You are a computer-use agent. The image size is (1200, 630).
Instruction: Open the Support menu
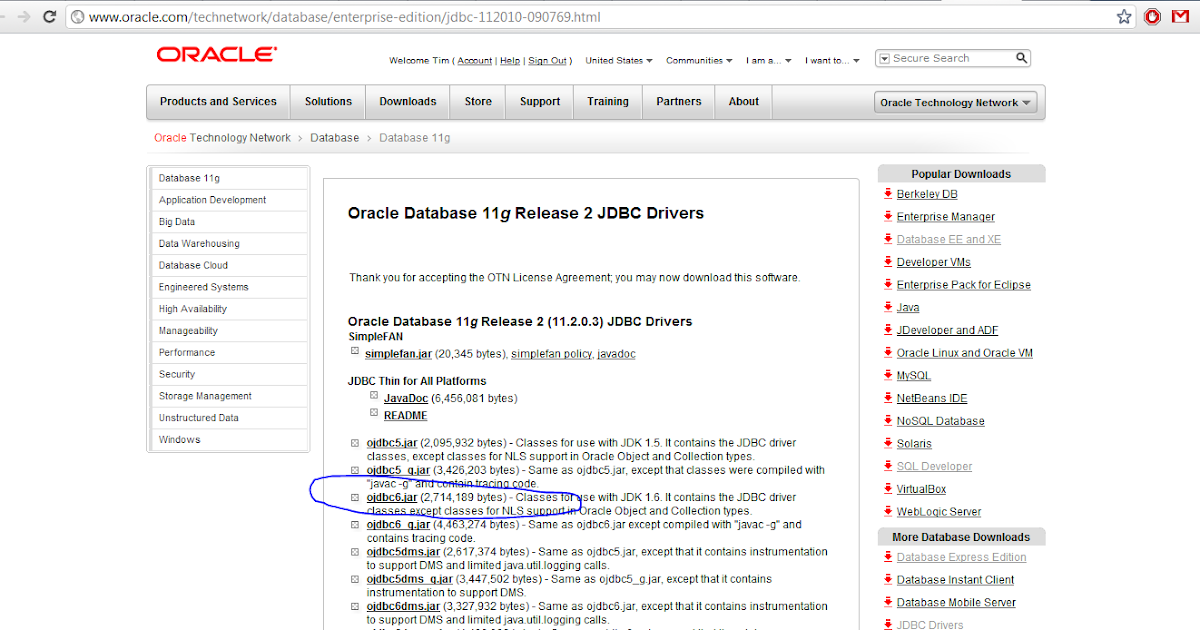click(x=540, y=101)
